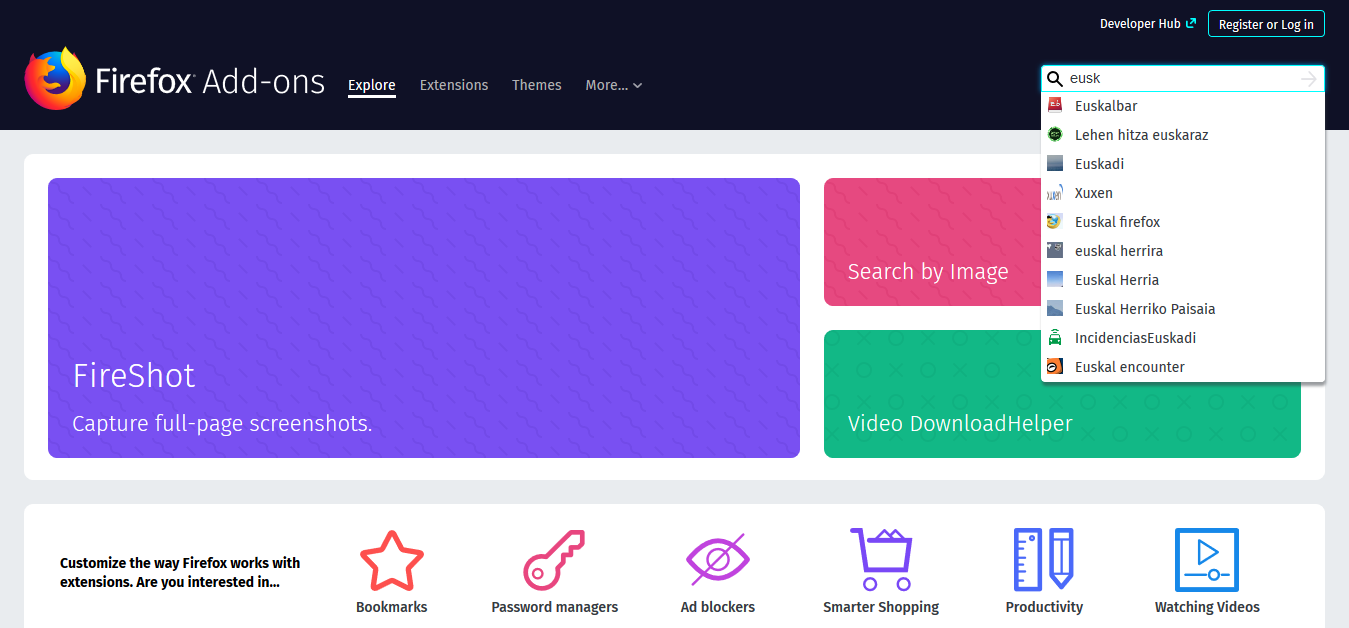Open the Productivity ruler and pencil icon
Image resolution: width=1349 pixels, height=628 pixels.
[1043, 560]
